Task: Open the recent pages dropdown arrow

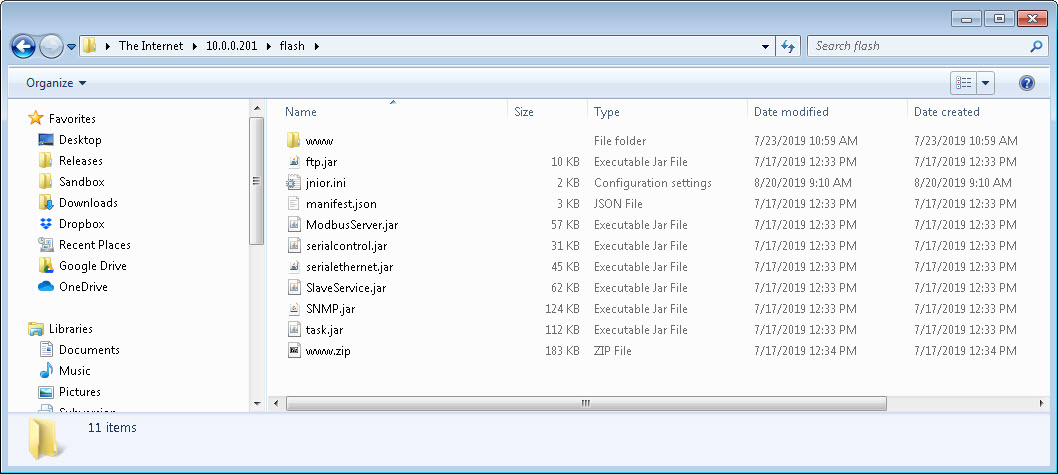Action: click(x=72, y=47)
